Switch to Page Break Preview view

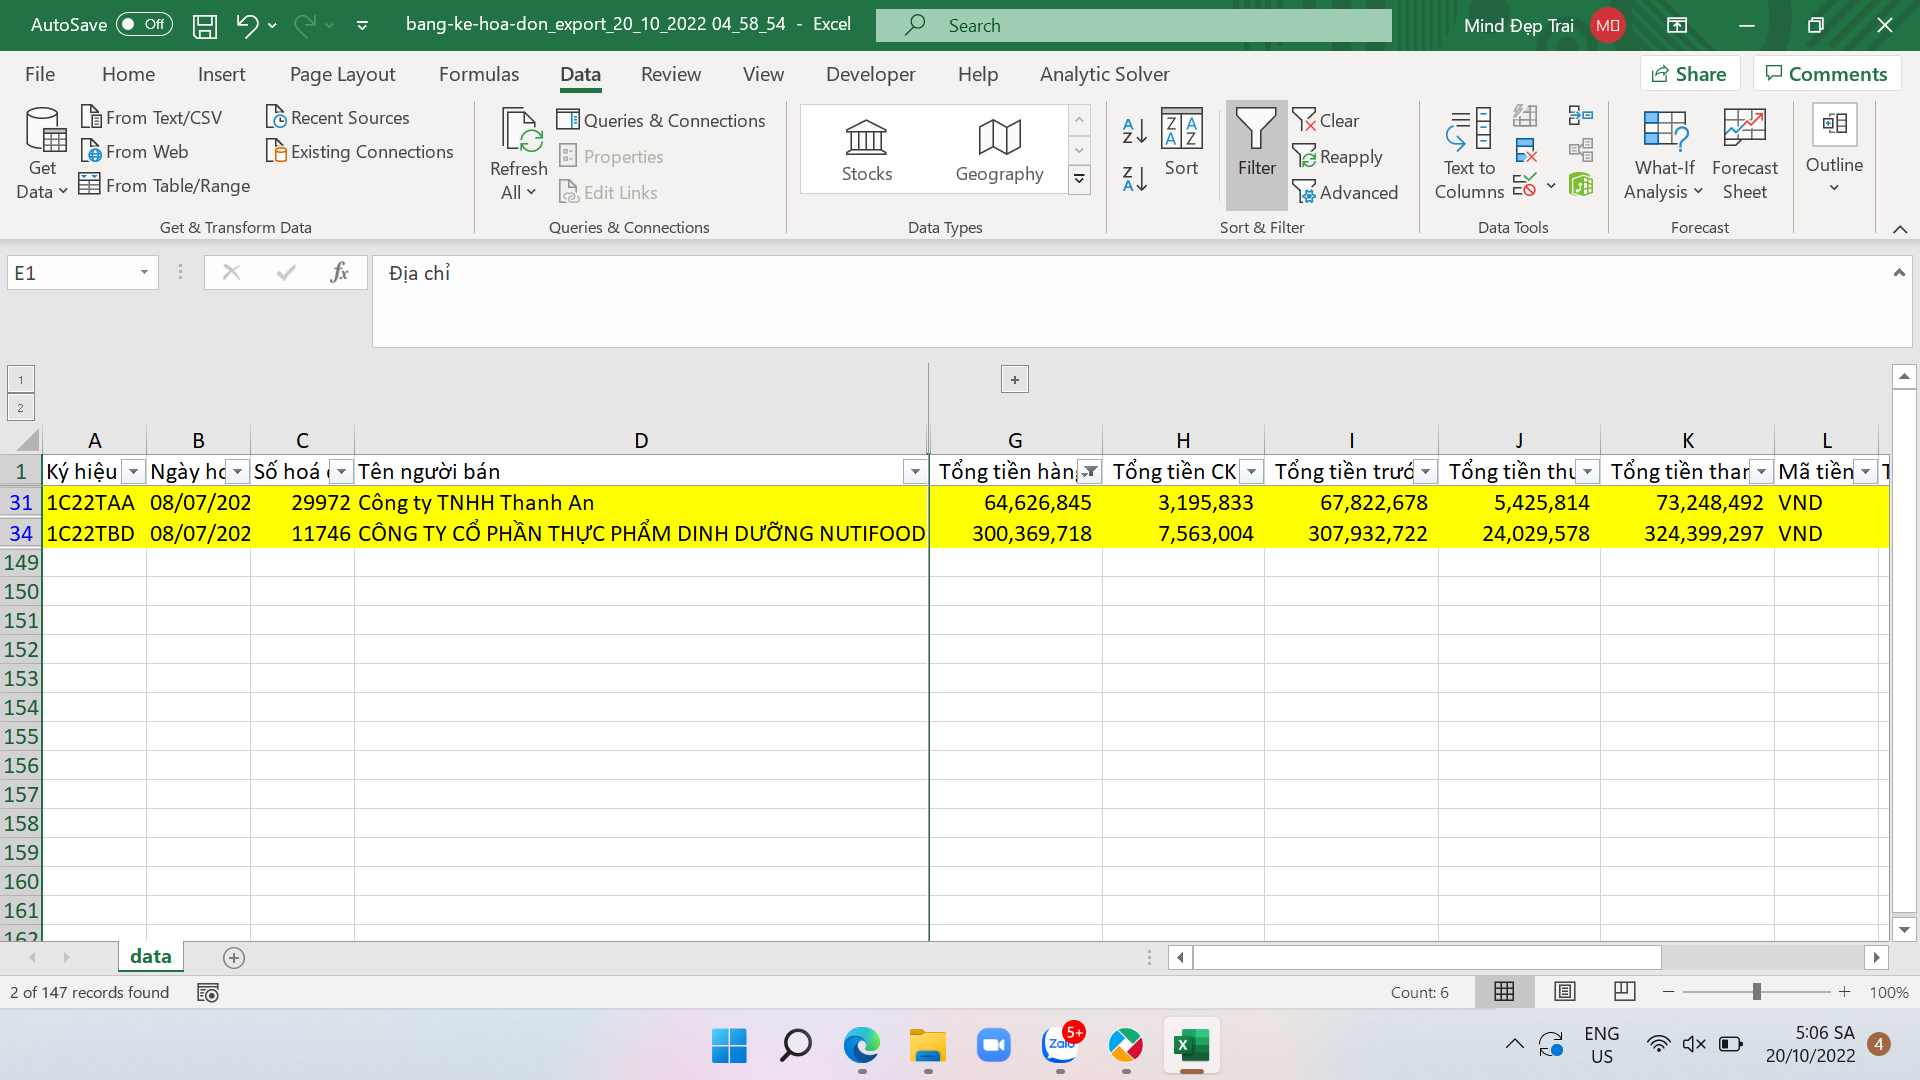click(1624, 991)
